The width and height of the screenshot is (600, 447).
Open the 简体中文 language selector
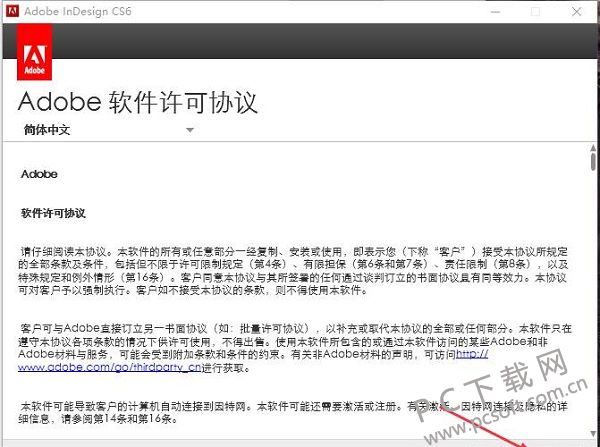click(109, 130)
